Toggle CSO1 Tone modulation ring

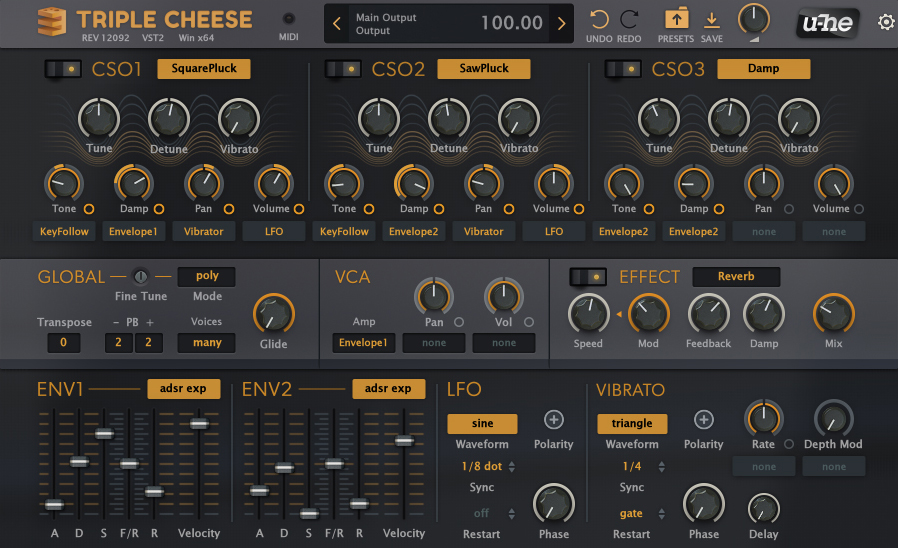click(x=89, y=209)
